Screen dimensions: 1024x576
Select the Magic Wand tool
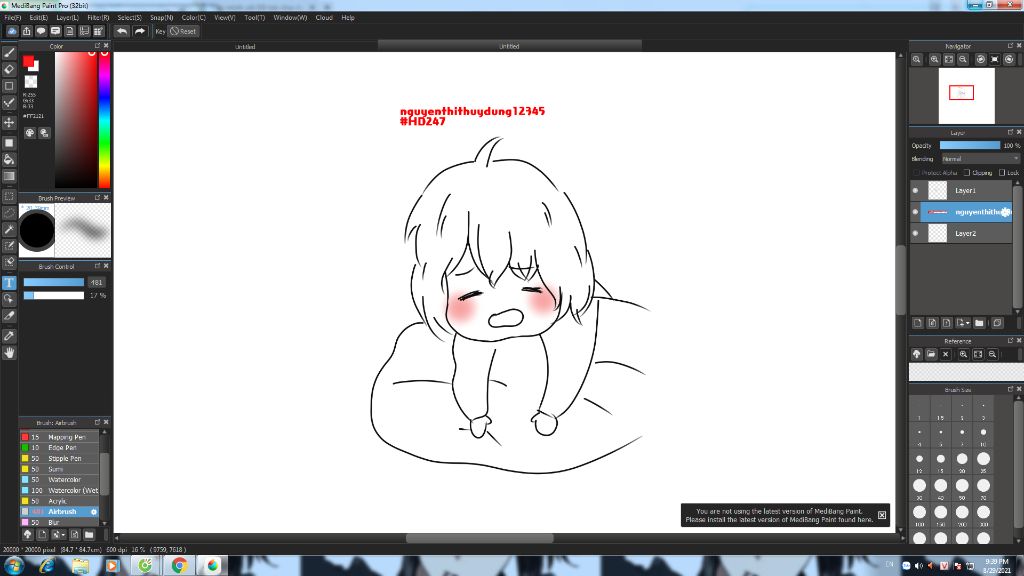[x=9, y=229]
